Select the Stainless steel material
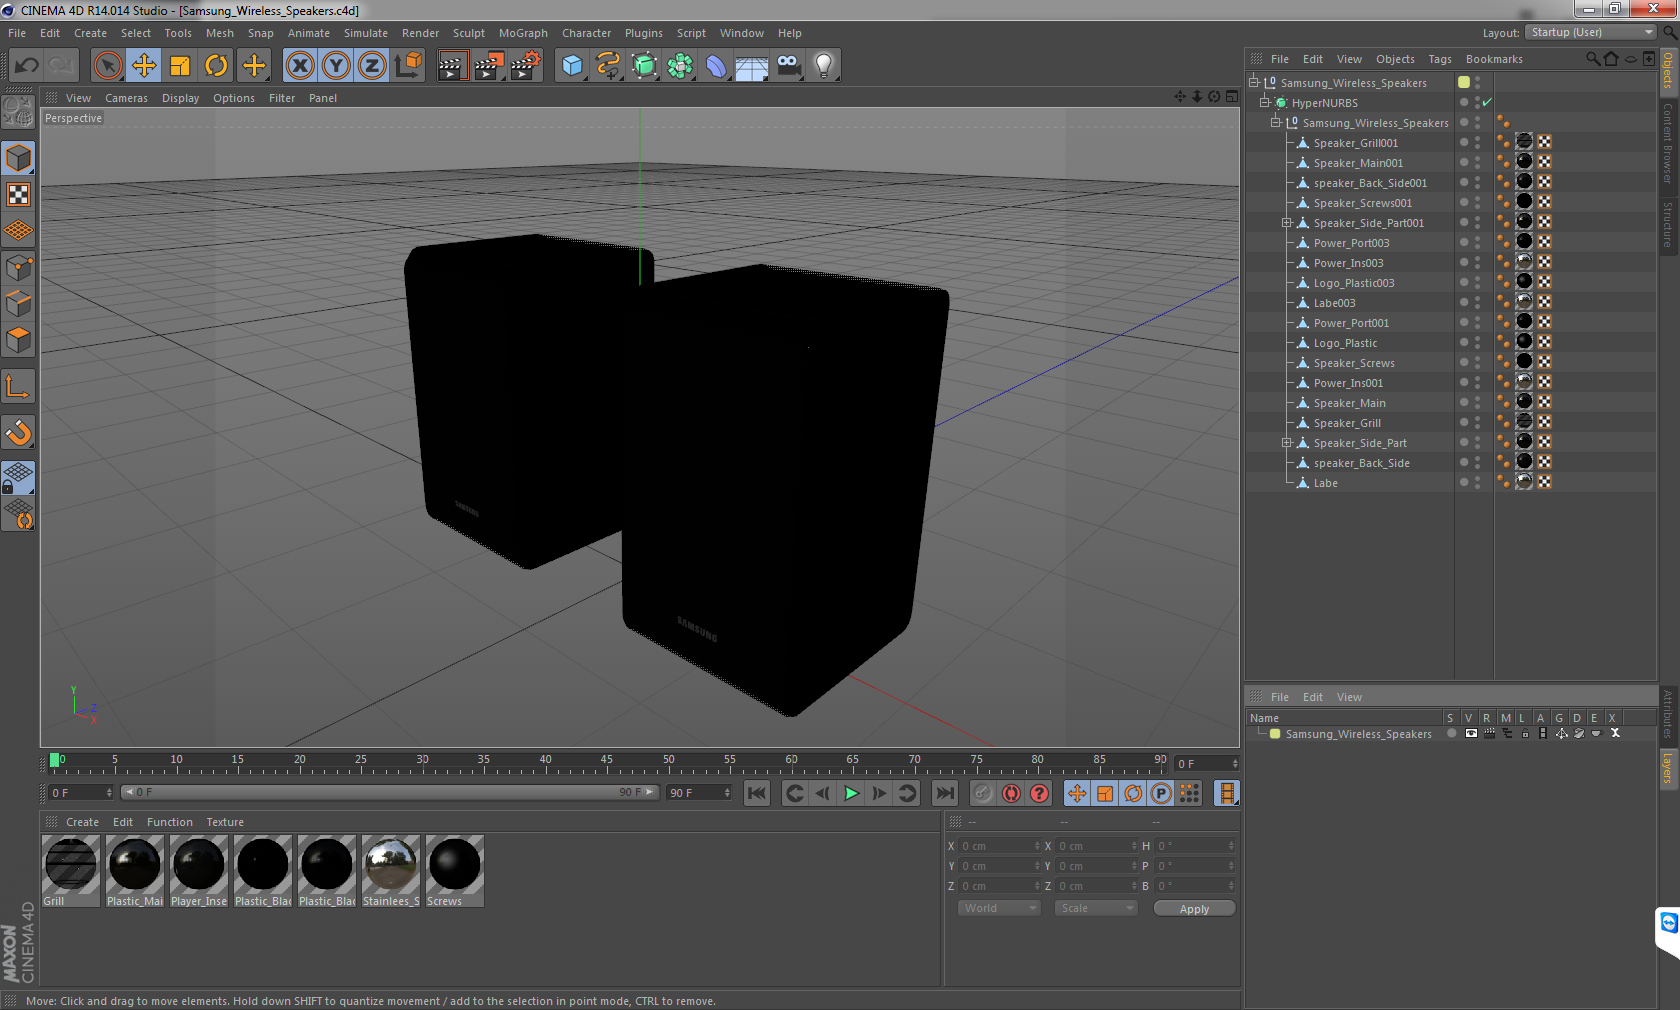The width and height of the screenshot is (1680, 1010). 391,871
